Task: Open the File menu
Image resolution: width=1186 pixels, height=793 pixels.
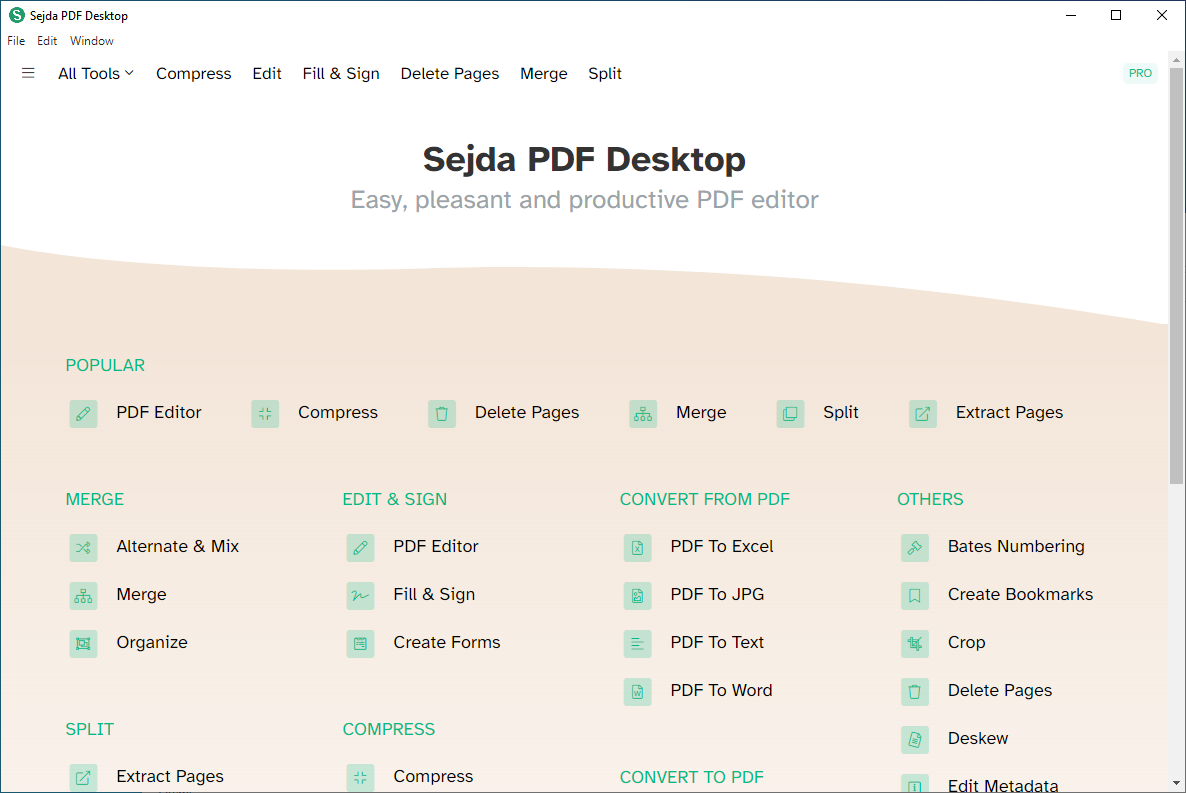Action: [16, 41]
